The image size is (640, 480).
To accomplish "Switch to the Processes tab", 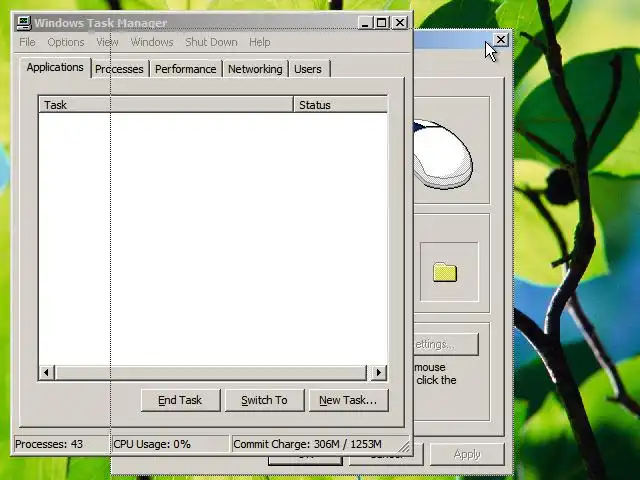I will (x=119, y=69).
